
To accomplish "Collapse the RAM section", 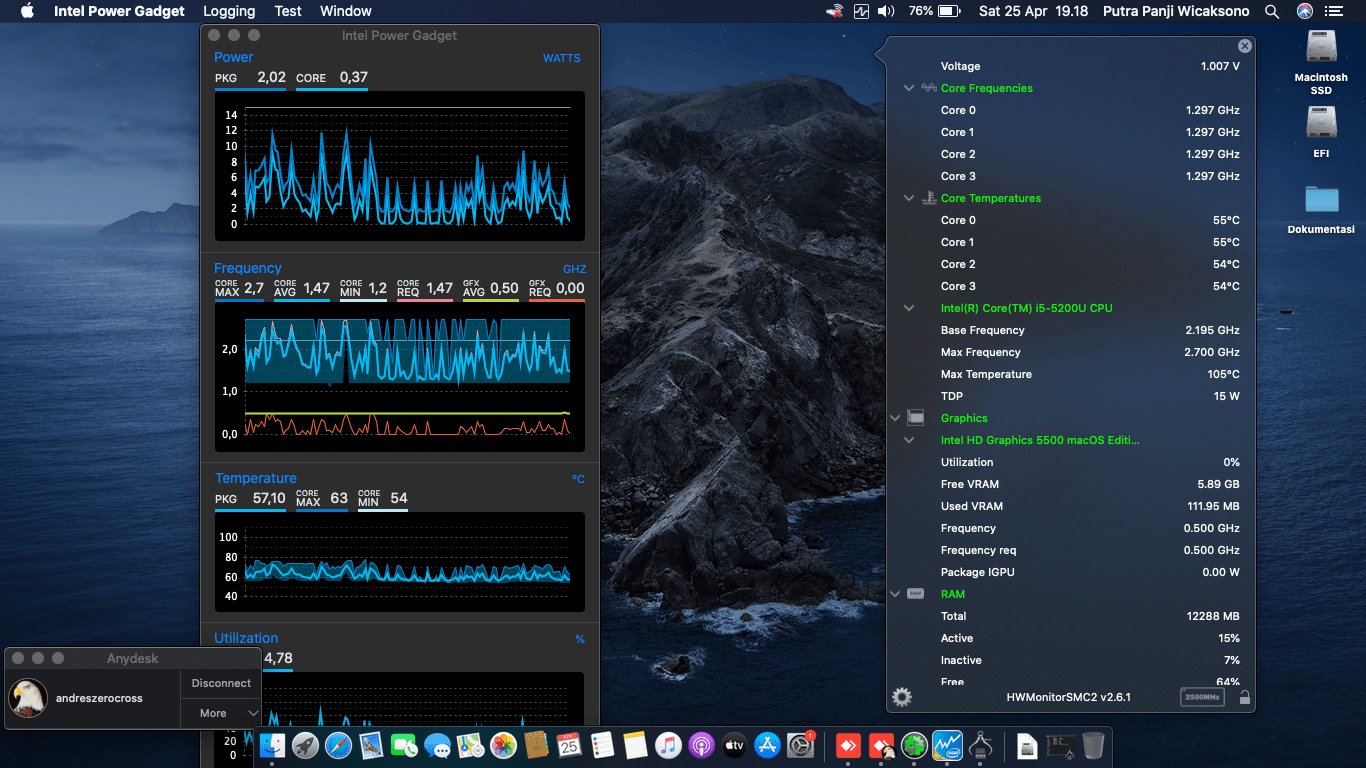I will [x=894, y=594].
